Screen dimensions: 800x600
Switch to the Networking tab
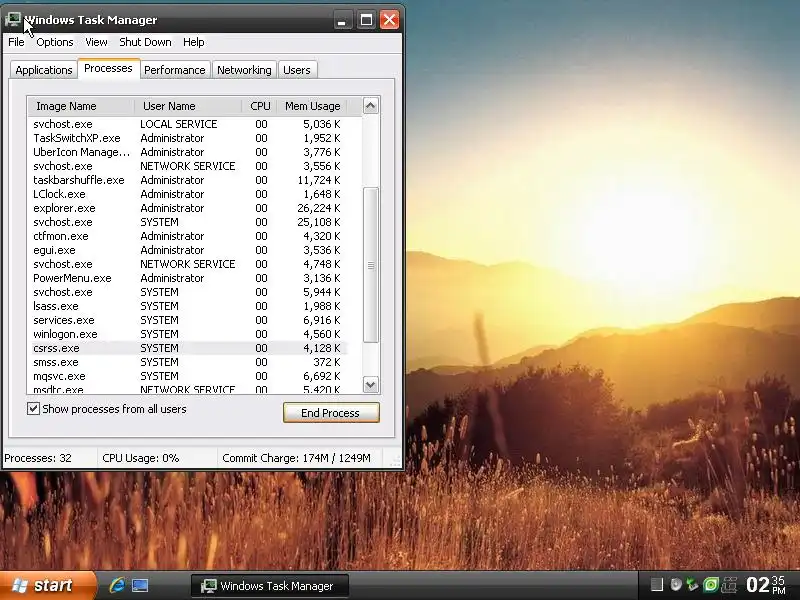click(x=244, y=70)
